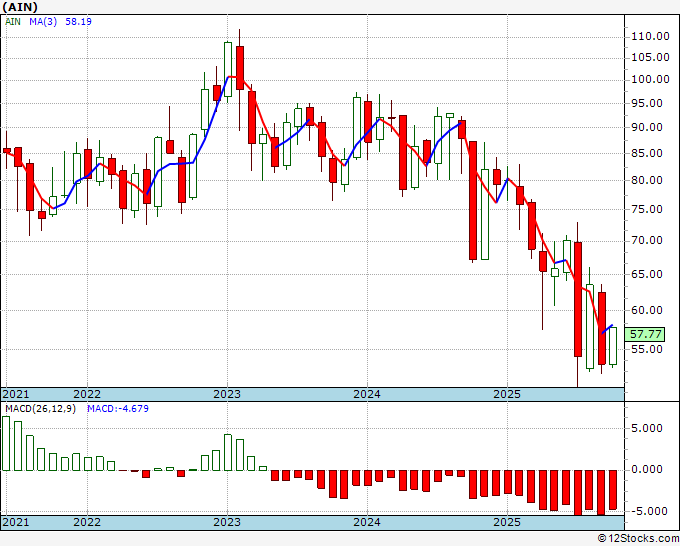Screen dimensions: 680x546
Task: Select 2022 on the price chart time axis
Action: [x=87, y=394]
